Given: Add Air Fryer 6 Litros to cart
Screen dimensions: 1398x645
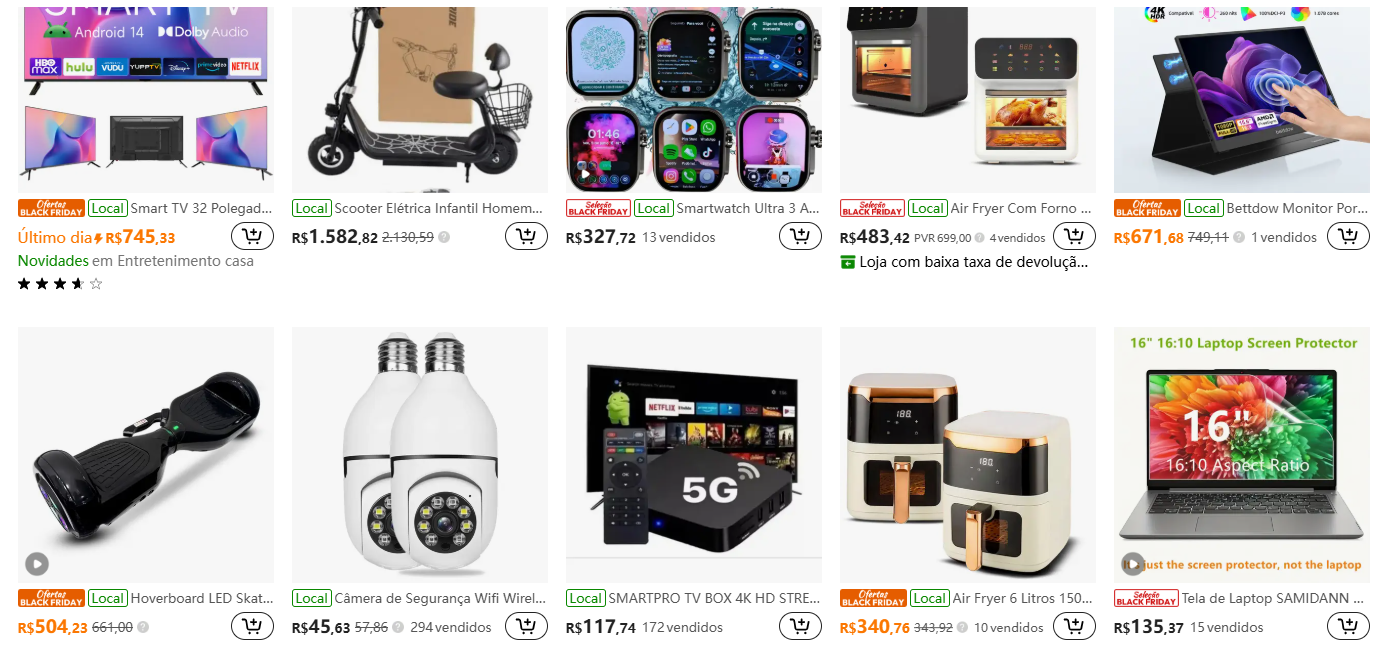Looking at the screenshot, I should [1074, 627].
